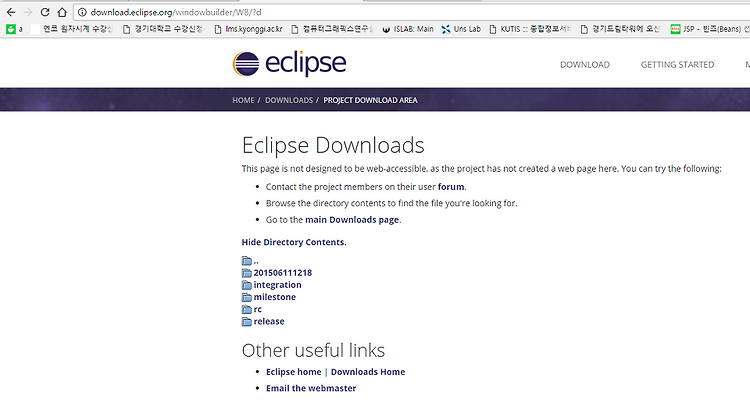Open the ISLAB: Main bookmark

tap(408, 29)
